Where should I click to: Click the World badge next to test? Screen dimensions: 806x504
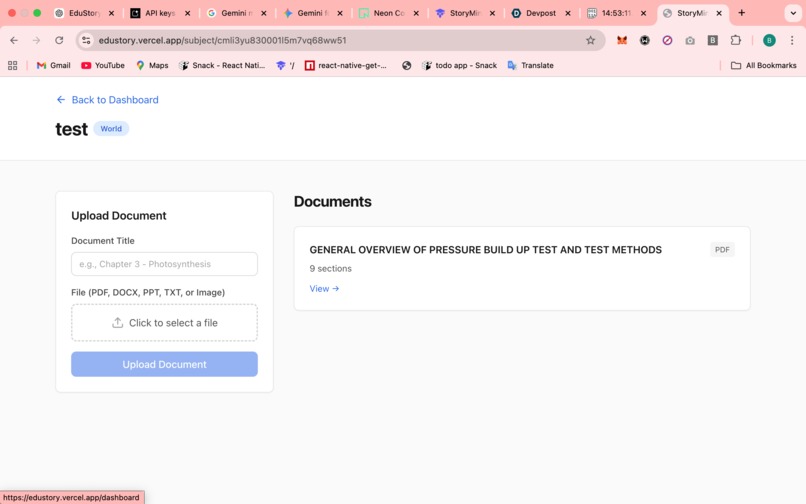(111, 129)
